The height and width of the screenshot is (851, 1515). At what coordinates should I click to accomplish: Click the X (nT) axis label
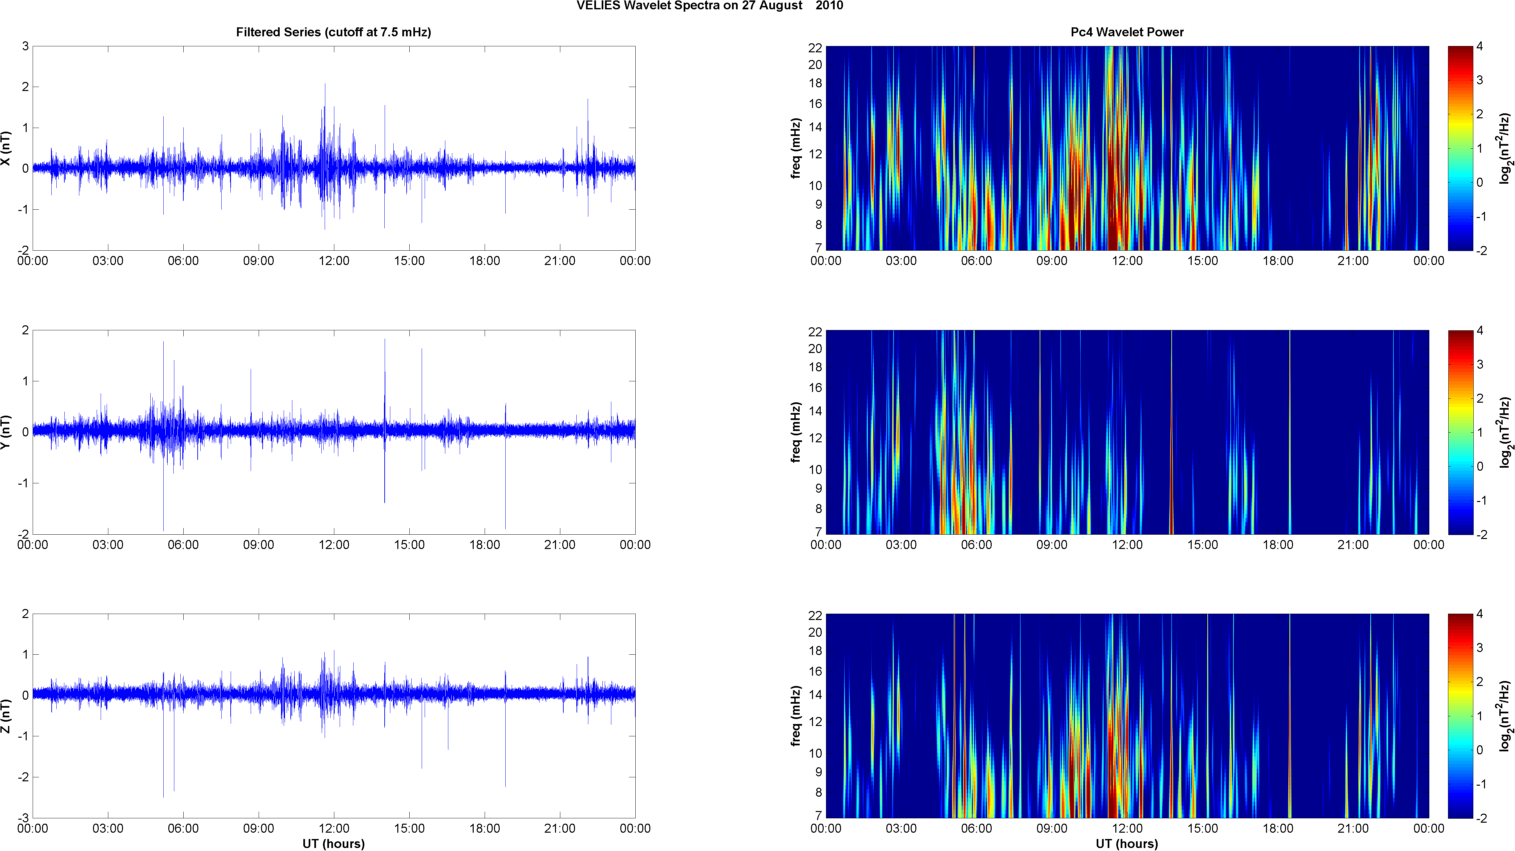[6, 148]
